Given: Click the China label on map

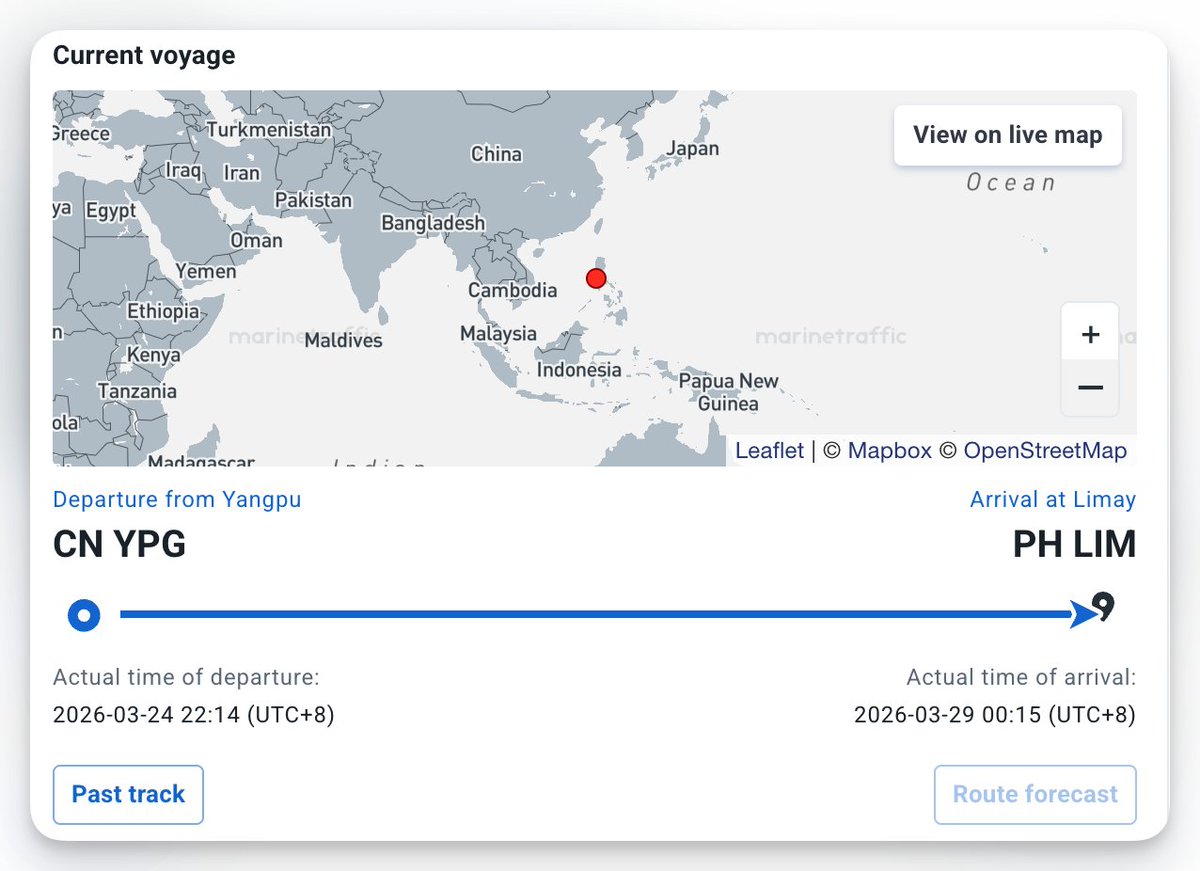Looking at the screenshot, I should pos(496,154).
